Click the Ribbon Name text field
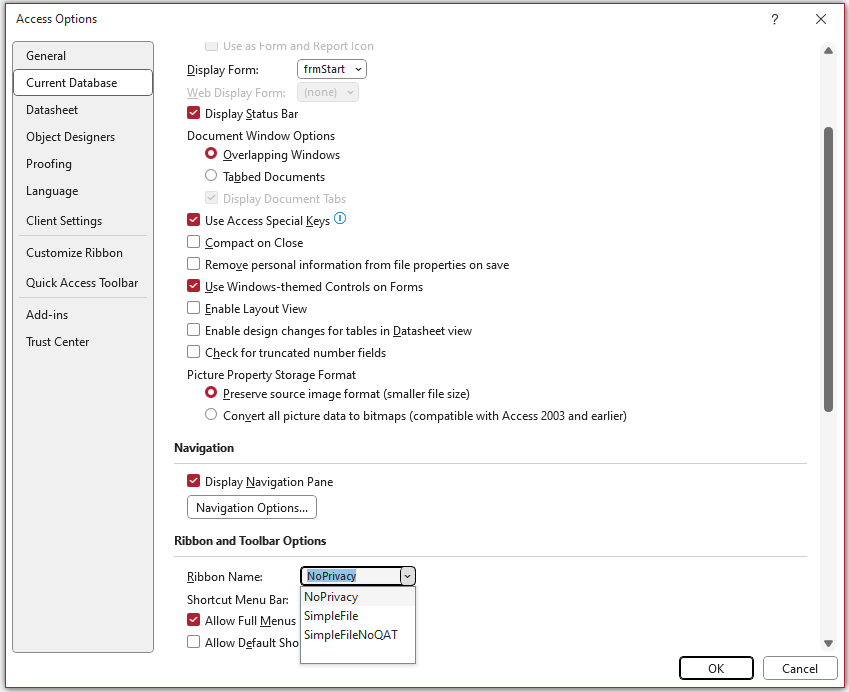The width and height of the screenshot is (849, 692). [x=351, y=576]
